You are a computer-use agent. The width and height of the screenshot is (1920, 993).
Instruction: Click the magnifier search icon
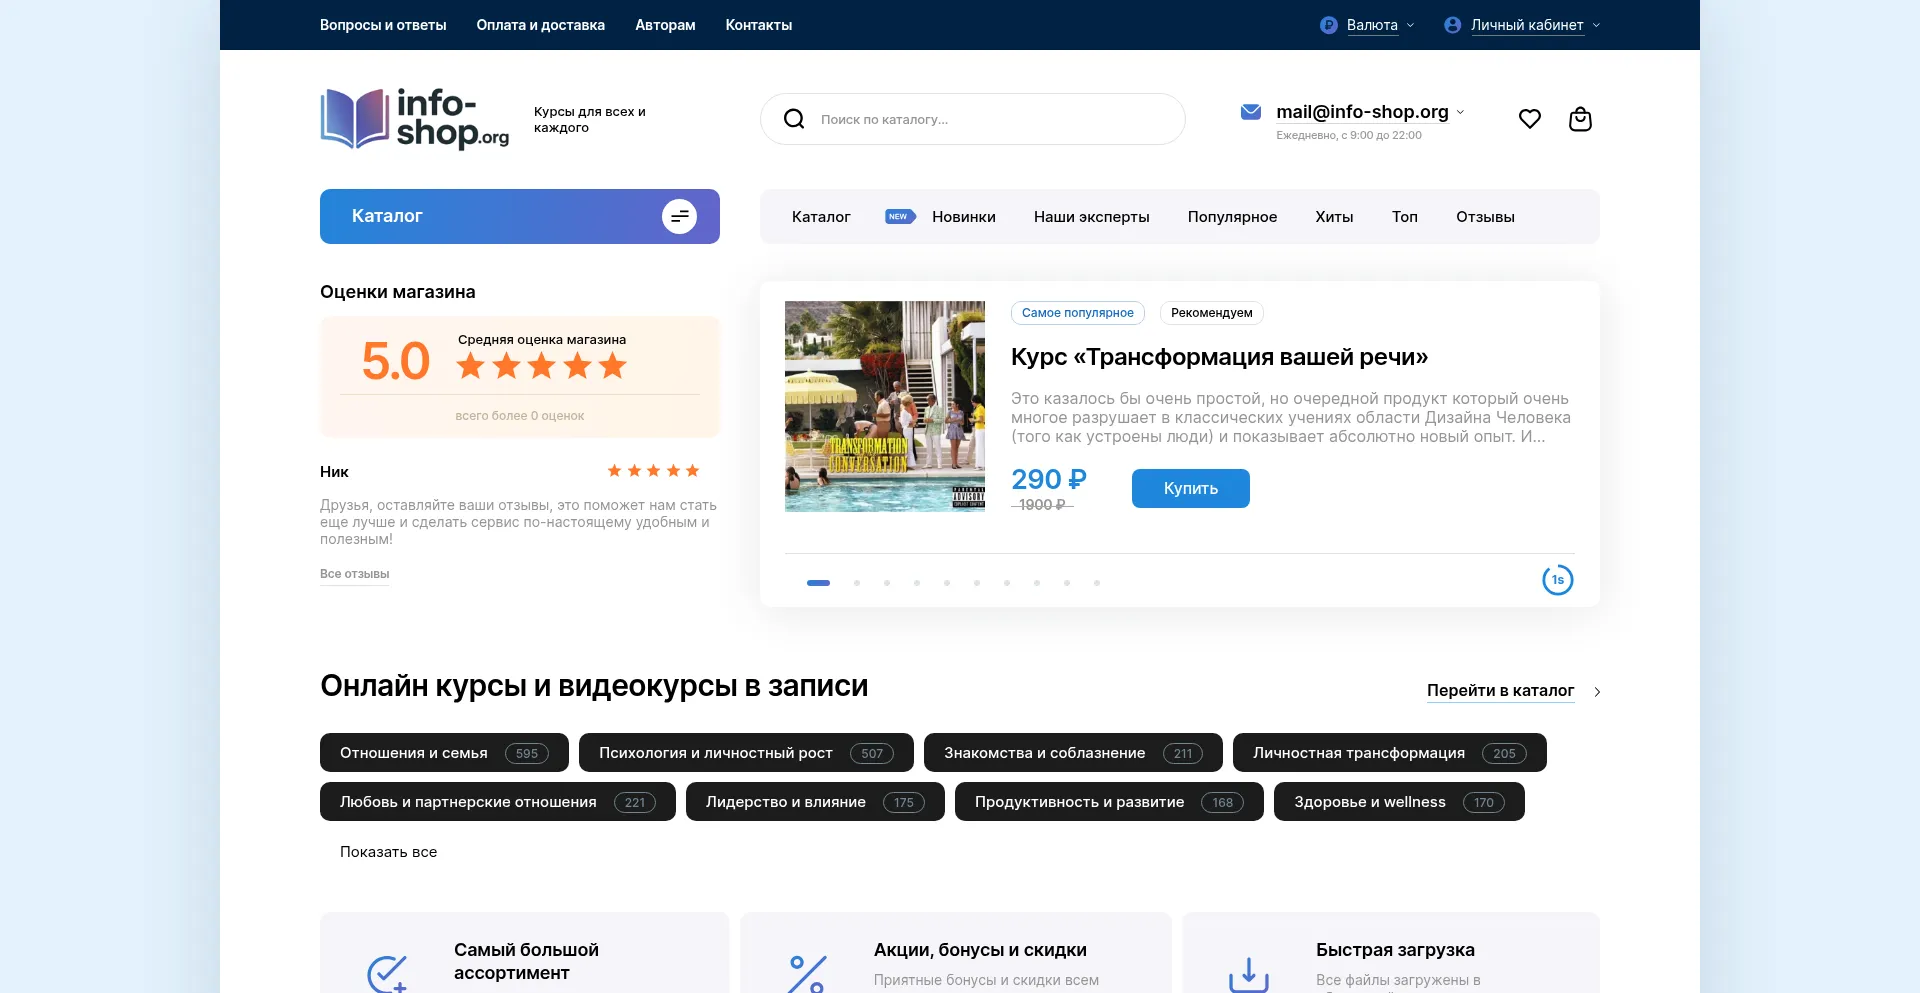[x=794, y=119]
